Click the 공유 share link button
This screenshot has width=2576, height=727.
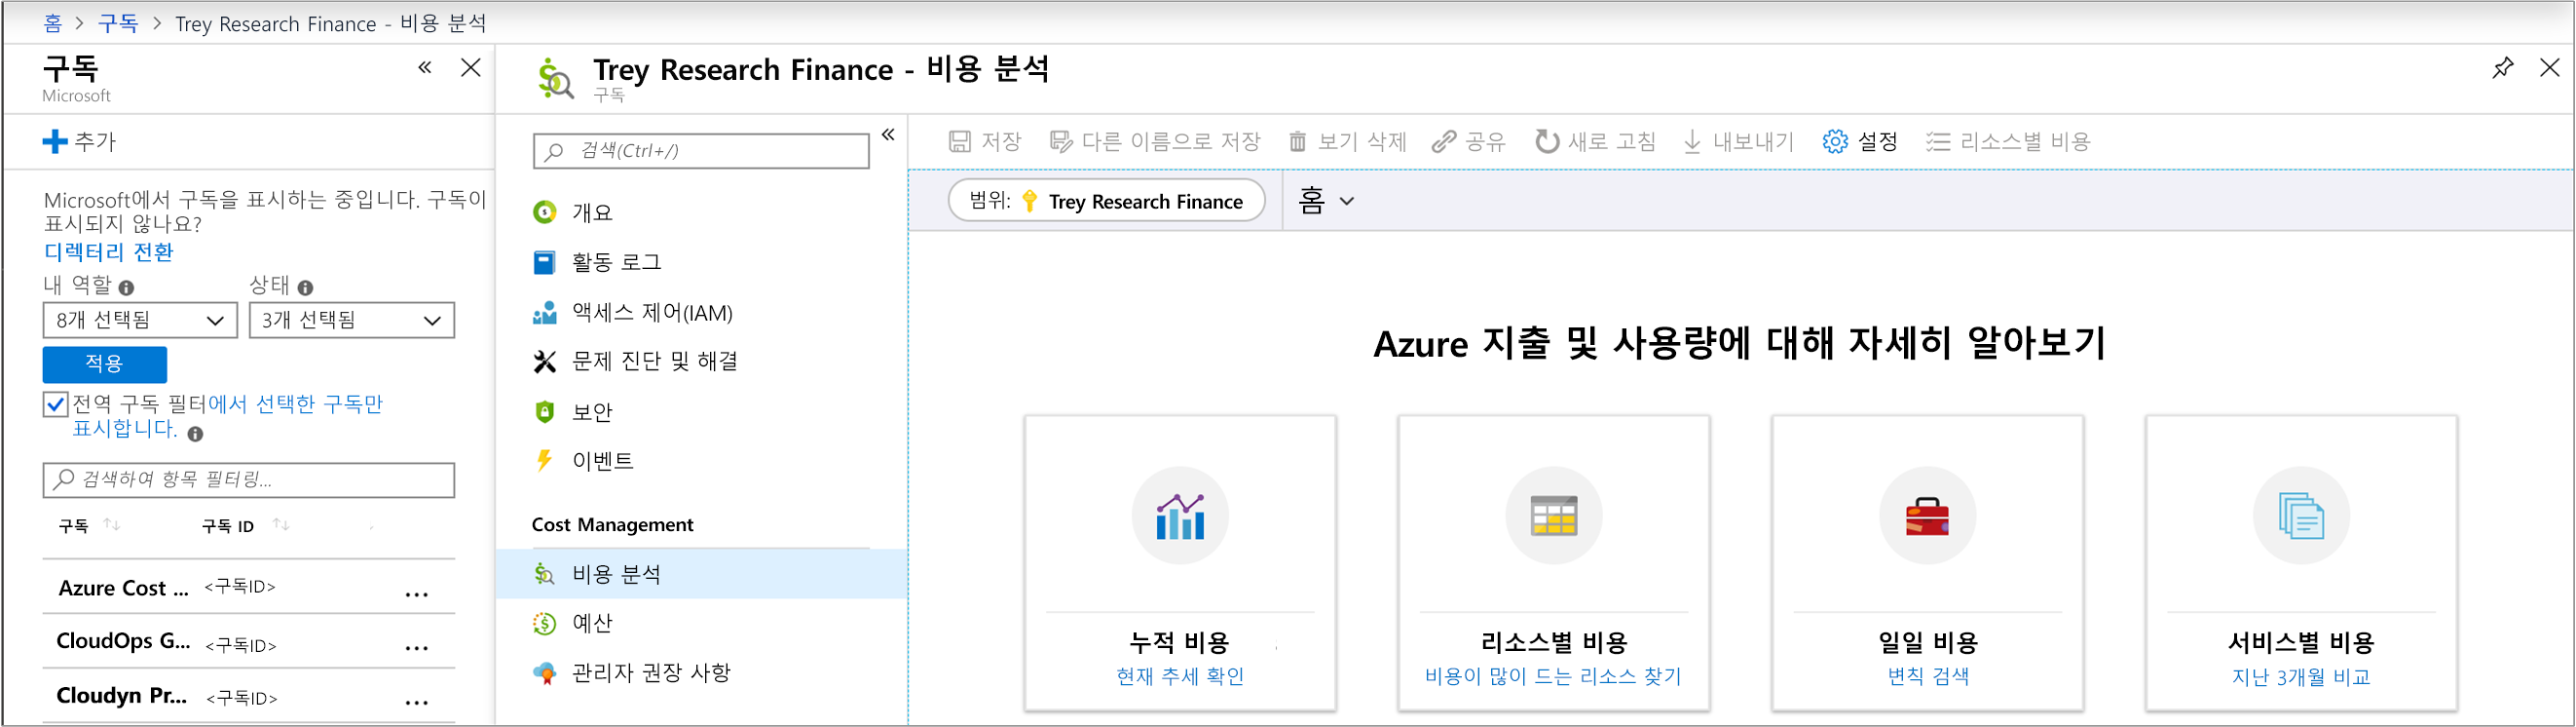click(1468, 142)
